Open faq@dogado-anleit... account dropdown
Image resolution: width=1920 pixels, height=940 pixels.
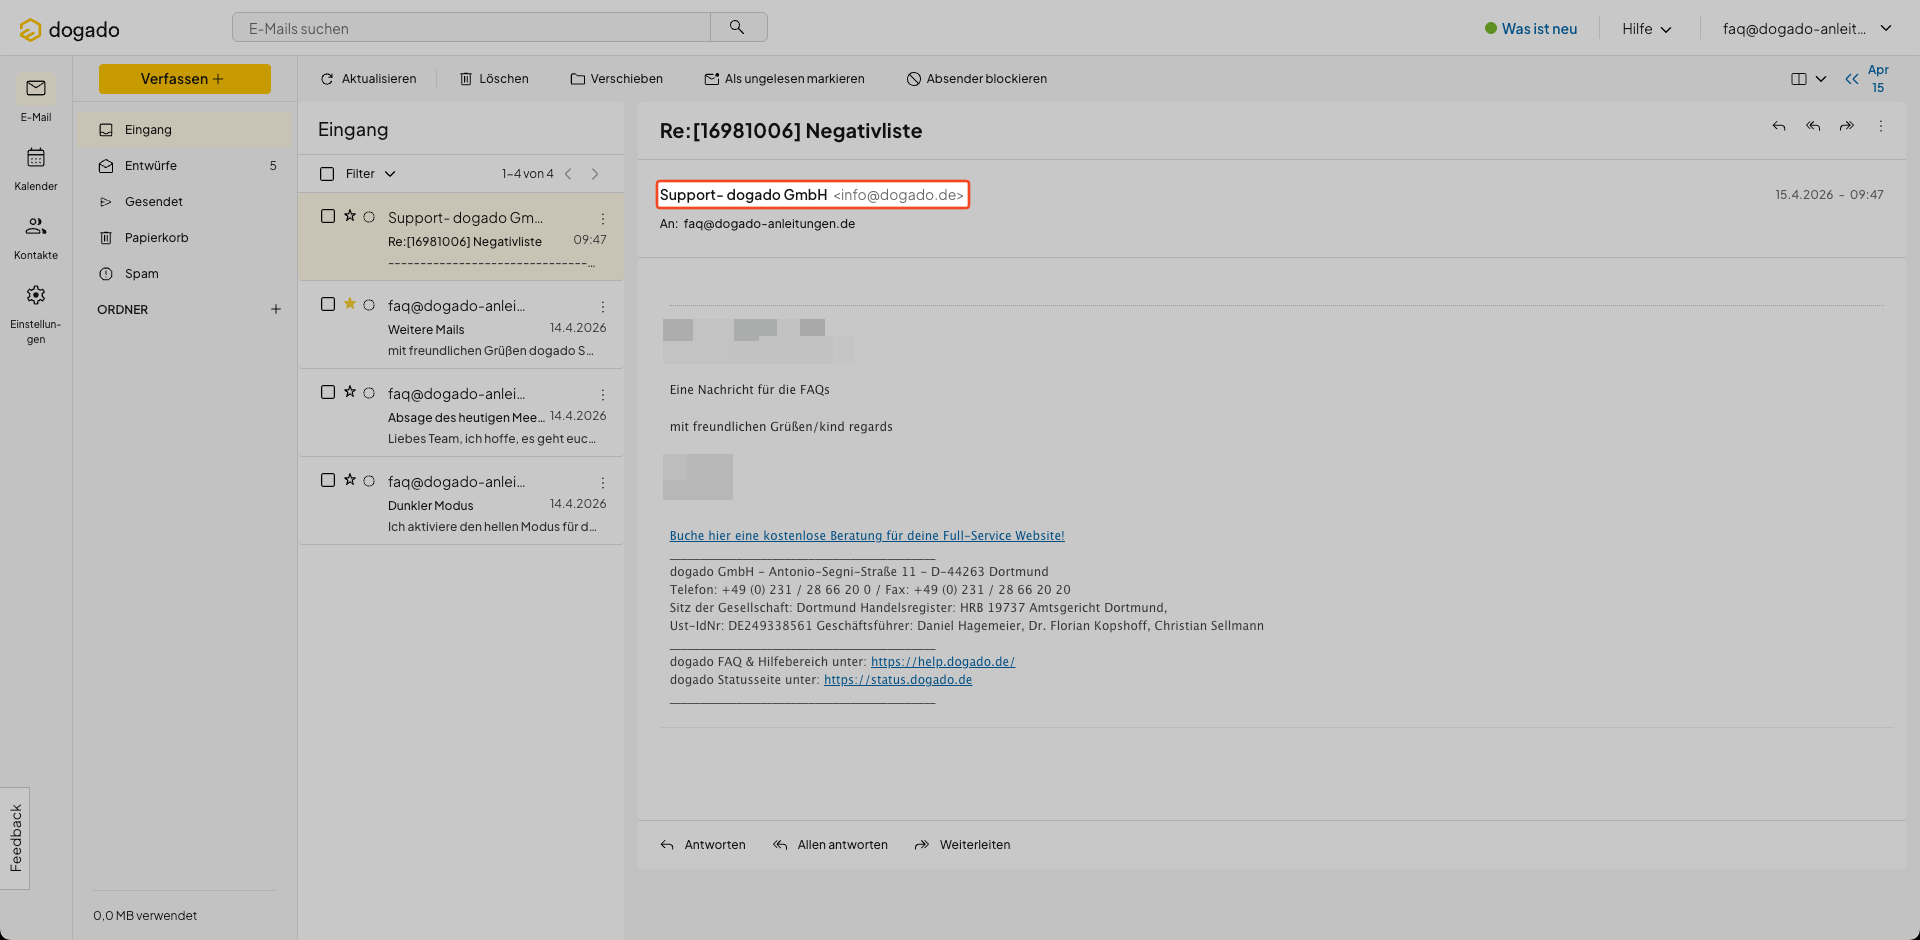pyautogui.click(x=1807, y=29)
